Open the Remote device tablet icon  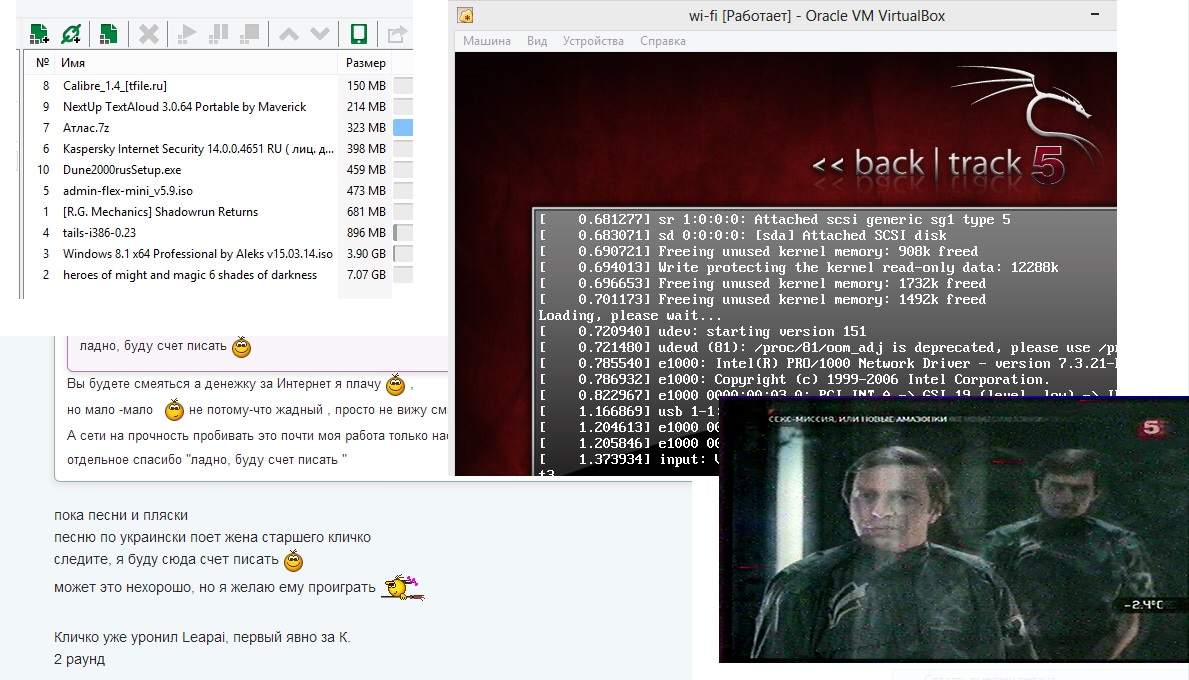click(x=359, y=33)
